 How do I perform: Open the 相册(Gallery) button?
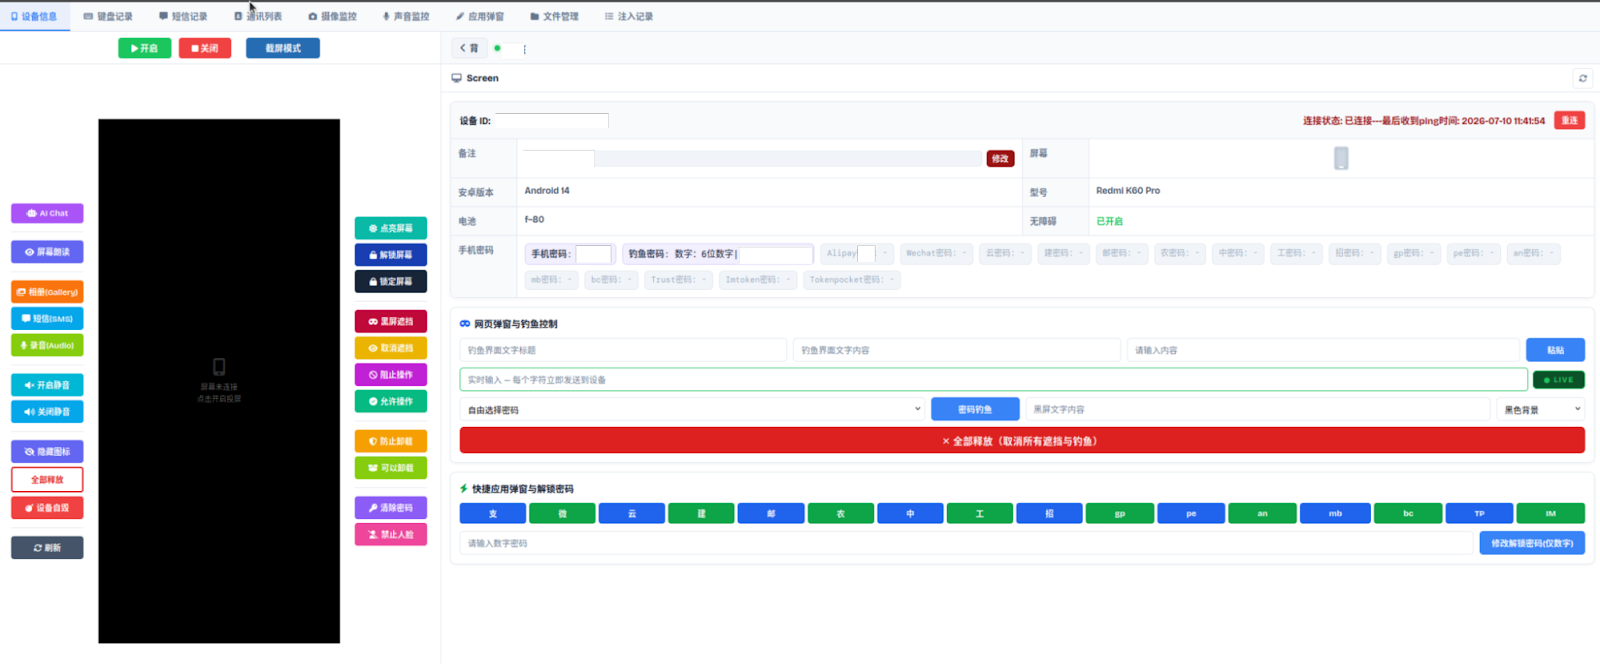(x=47, y=292)
